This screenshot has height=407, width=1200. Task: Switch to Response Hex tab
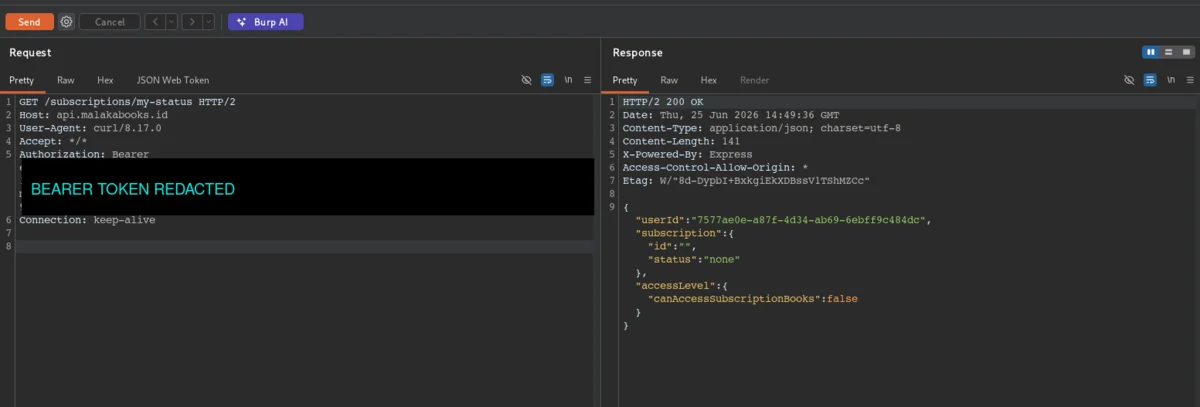click(x=709, y=80)
